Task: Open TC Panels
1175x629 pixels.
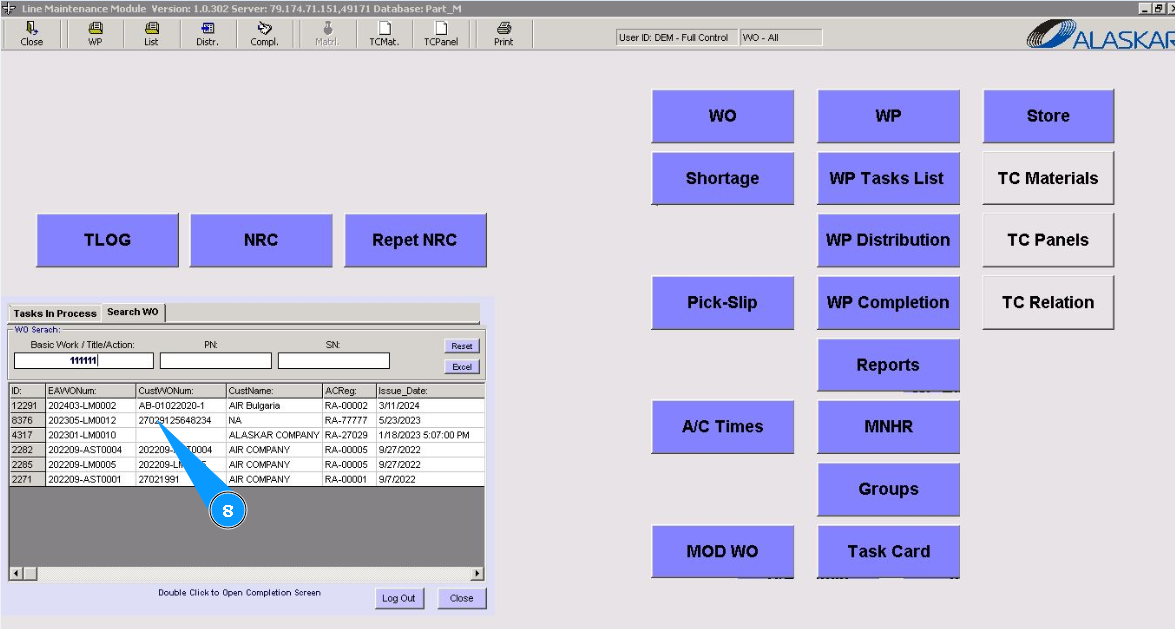Action: coord(1048,240)
